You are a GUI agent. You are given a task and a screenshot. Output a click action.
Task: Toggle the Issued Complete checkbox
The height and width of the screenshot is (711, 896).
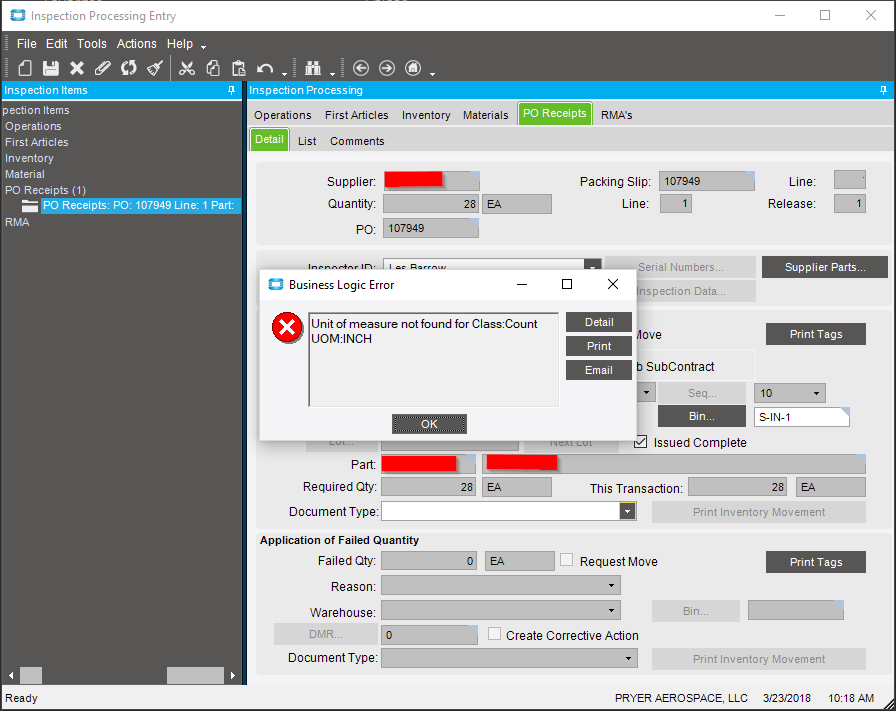[641, 442]
